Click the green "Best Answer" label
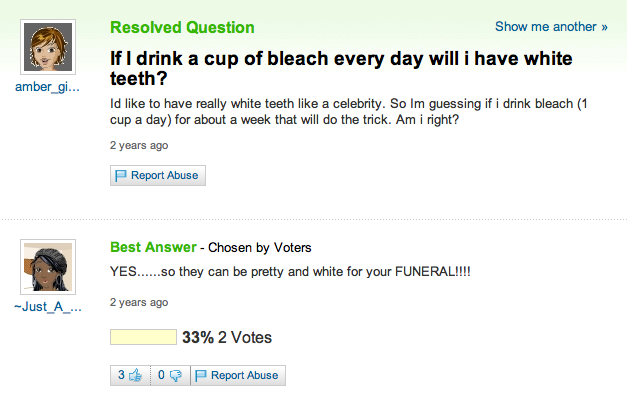Viewport: 627px width, 412px height. click(x=152, y=247)
